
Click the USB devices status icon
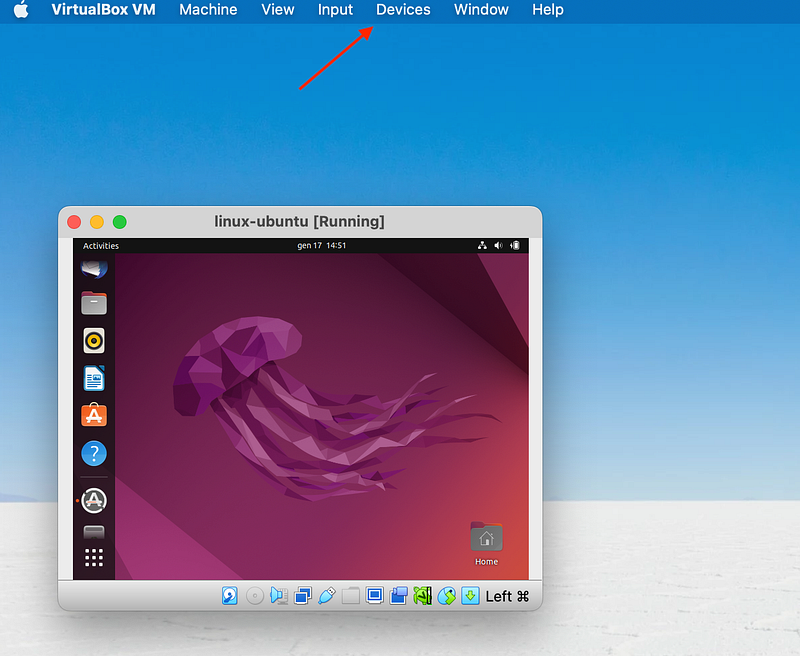(327, 595)
